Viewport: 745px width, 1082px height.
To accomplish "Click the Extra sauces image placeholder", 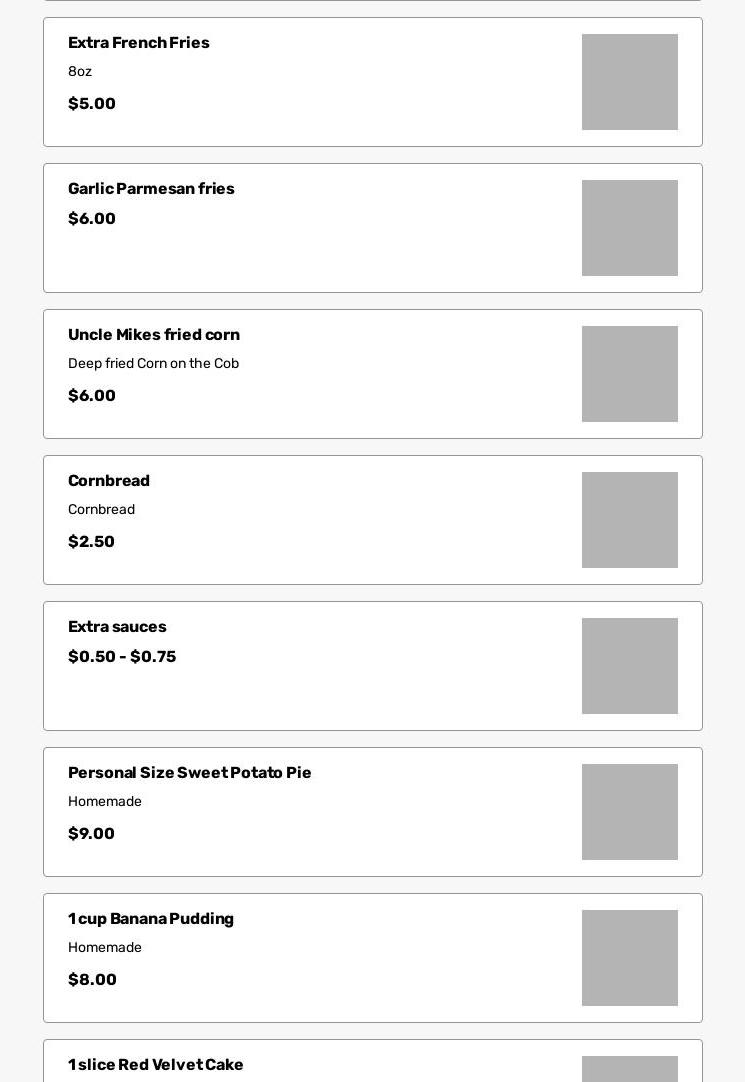I will (x=629, y=666).
